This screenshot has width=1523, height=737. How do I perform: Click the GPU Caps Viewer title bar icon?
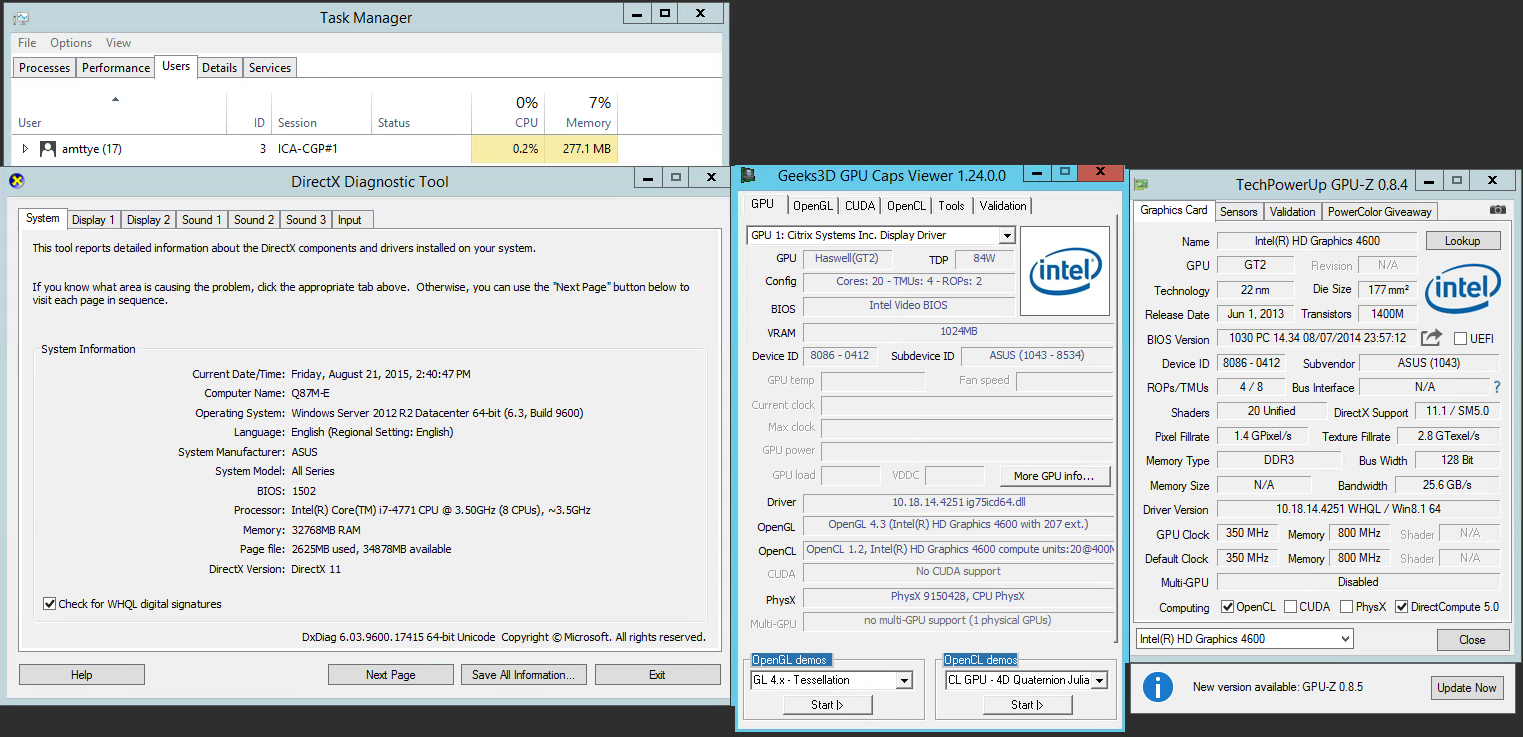748,175
